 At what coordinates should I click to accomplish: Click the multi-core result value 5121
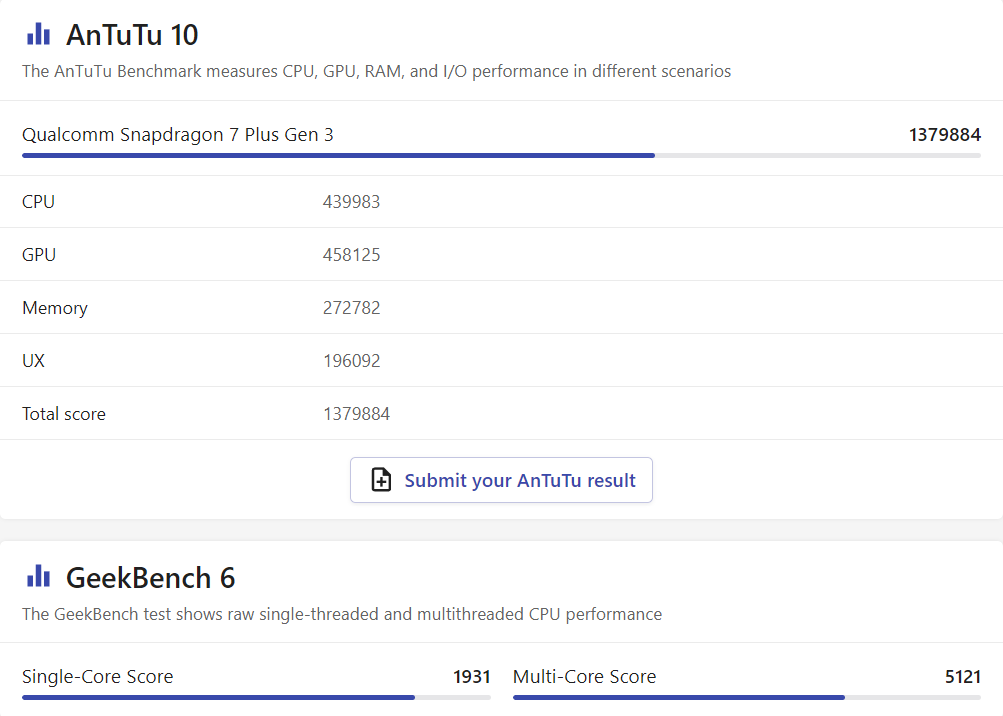point(962,677)
